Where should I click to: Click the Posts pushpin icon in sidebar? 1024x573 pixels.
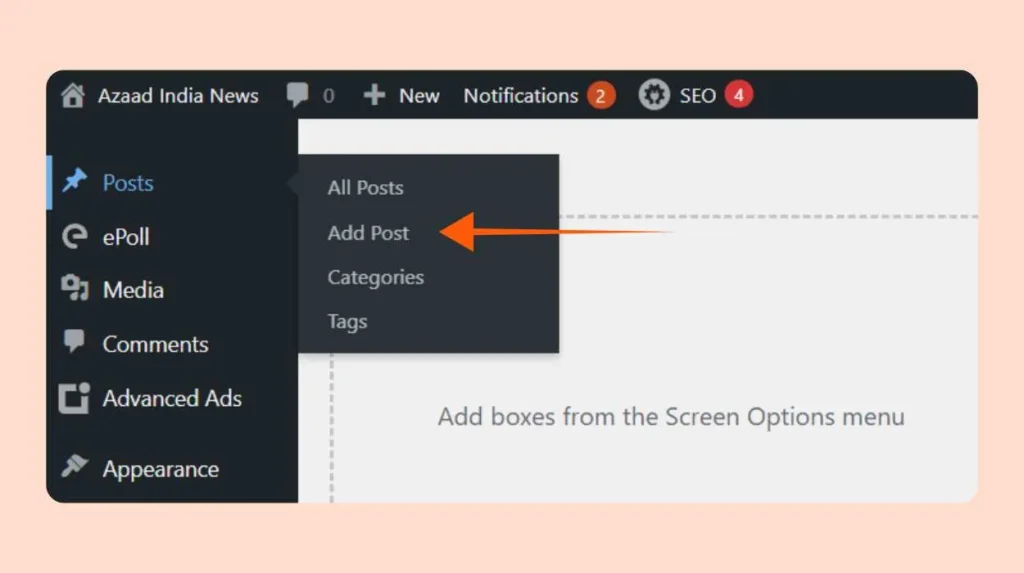[75, 182]
